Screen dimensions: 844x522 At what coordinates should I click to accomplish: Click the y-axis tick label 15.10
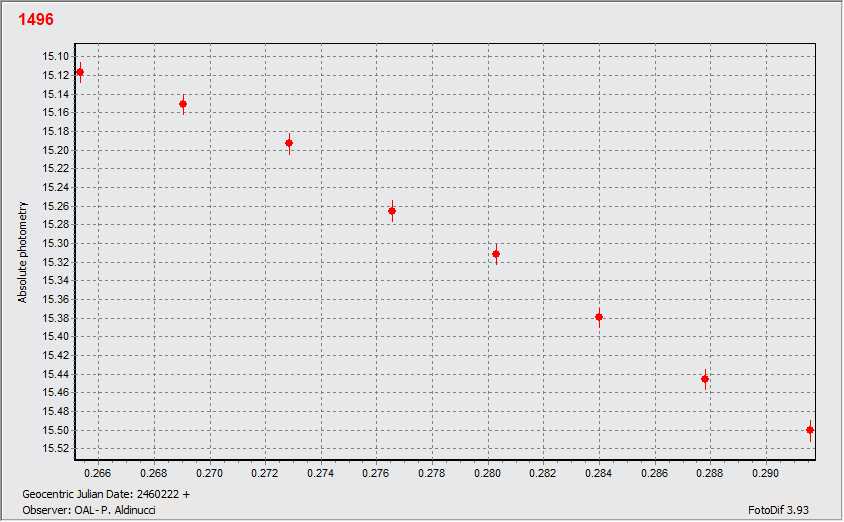pos(55,57)
